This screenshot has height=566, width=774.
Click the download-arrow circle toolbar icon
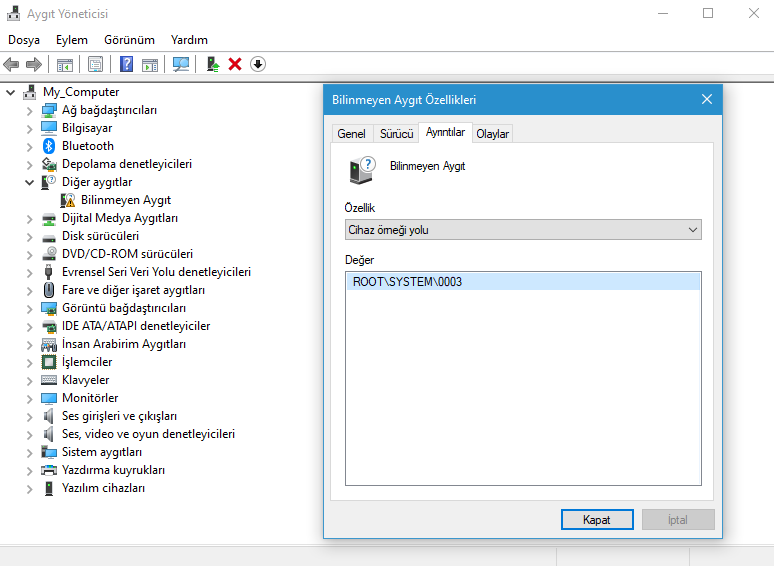[x=258, y=64]
